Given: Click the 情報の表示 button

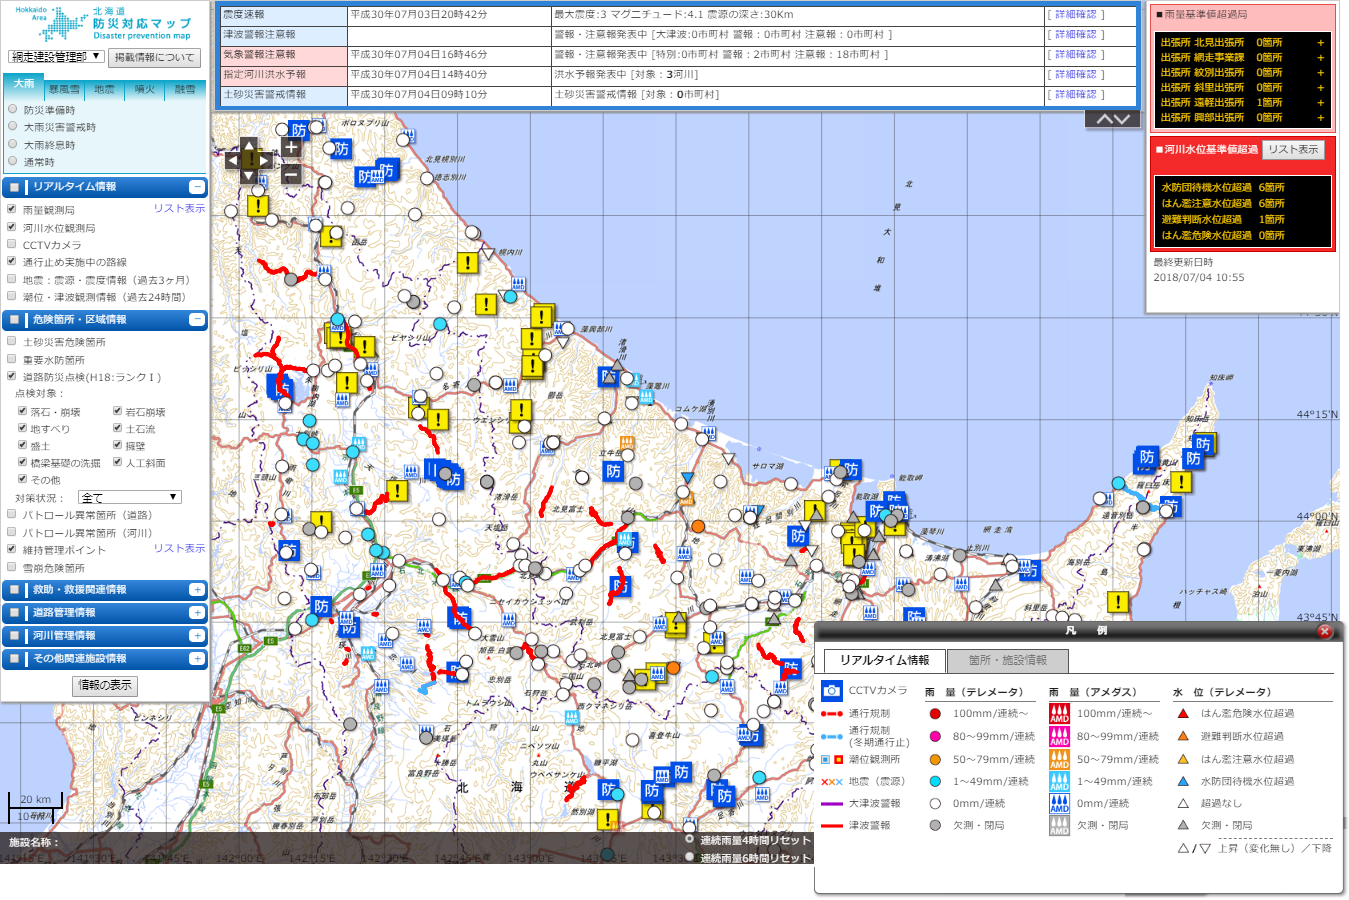Looking at the screenshot, I should [x=105, y=685].
